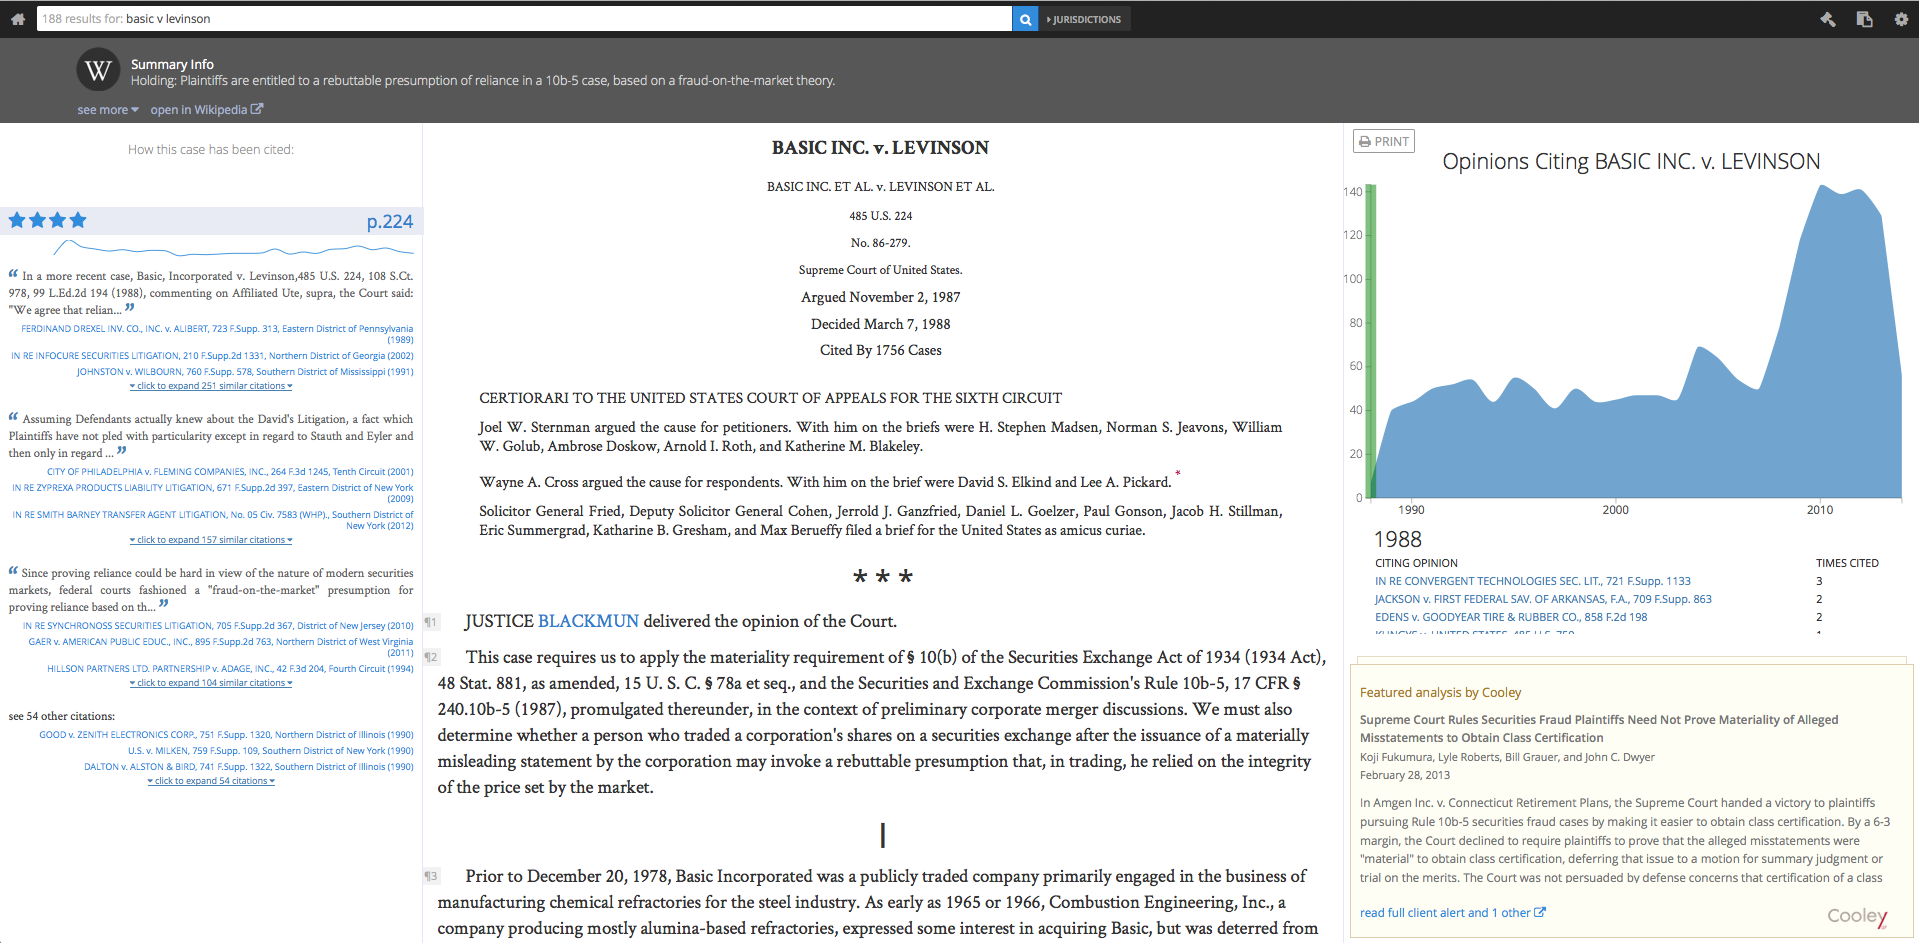Open In re Smith Barney Transfer Agent citation
This screenshot has height=943, width=1919.
[213, 520]
